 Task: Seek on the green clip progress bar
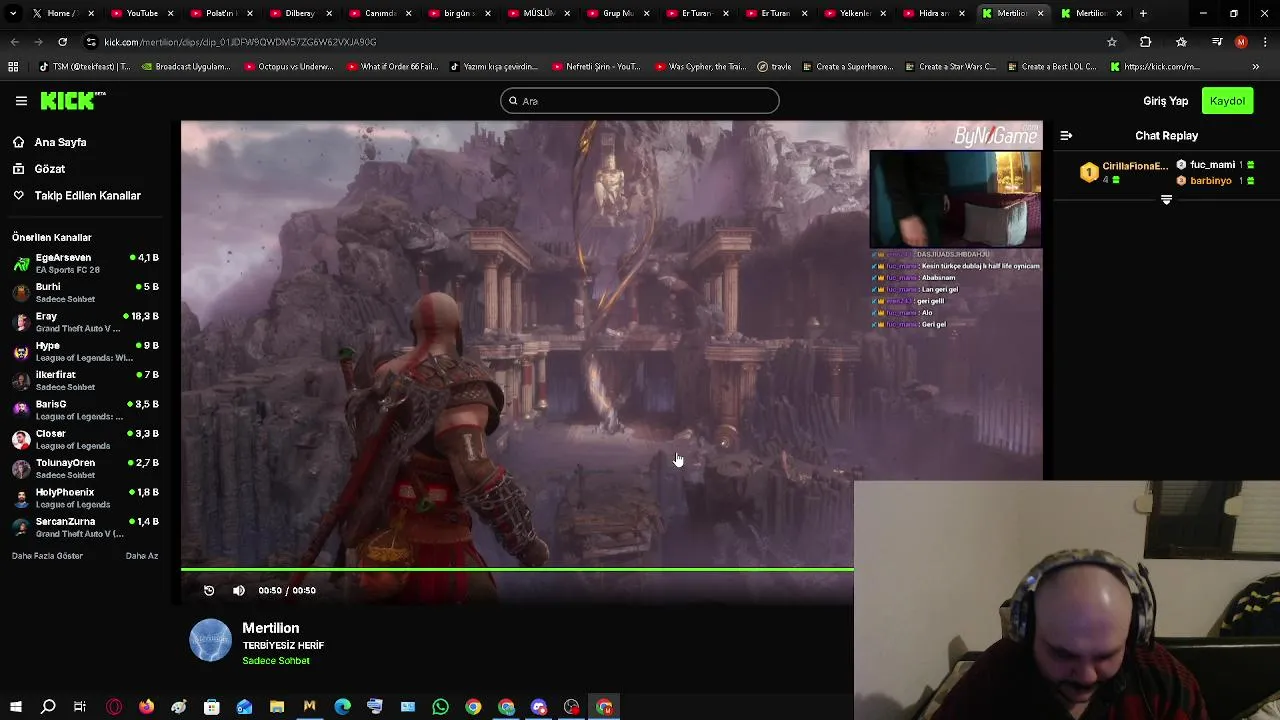(x=517, y=571)
